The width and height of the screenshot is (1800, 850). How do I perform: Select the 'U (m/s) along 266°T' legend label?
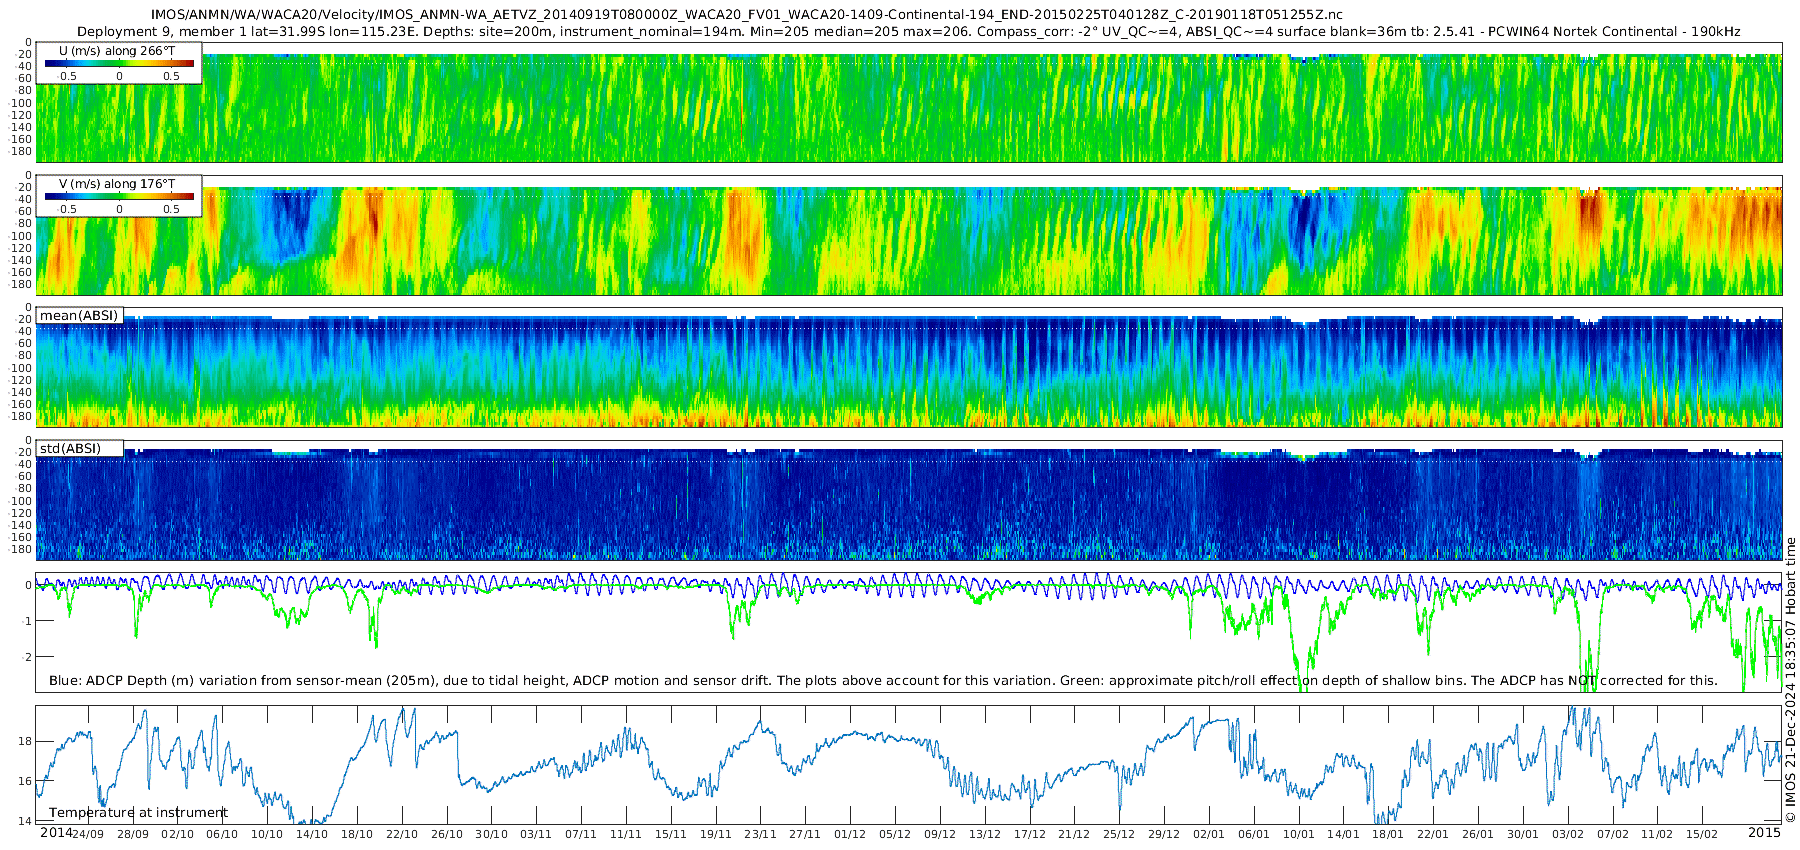pyautogui.click(x=117, y=50)
